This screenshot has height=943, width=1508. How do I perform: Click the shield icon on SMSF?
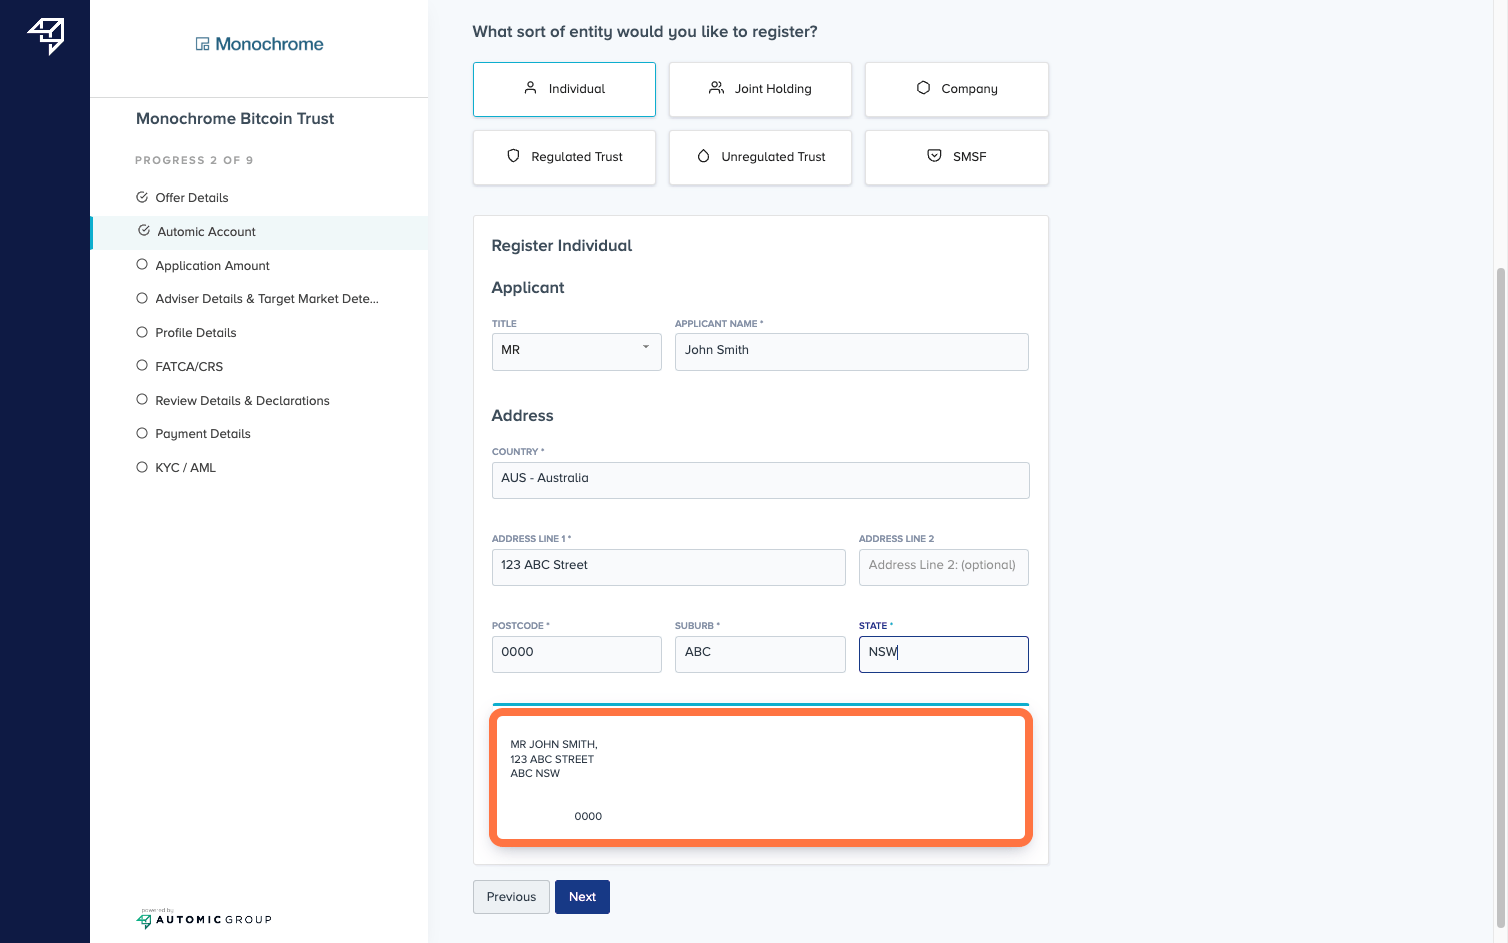tap(934, 156)
